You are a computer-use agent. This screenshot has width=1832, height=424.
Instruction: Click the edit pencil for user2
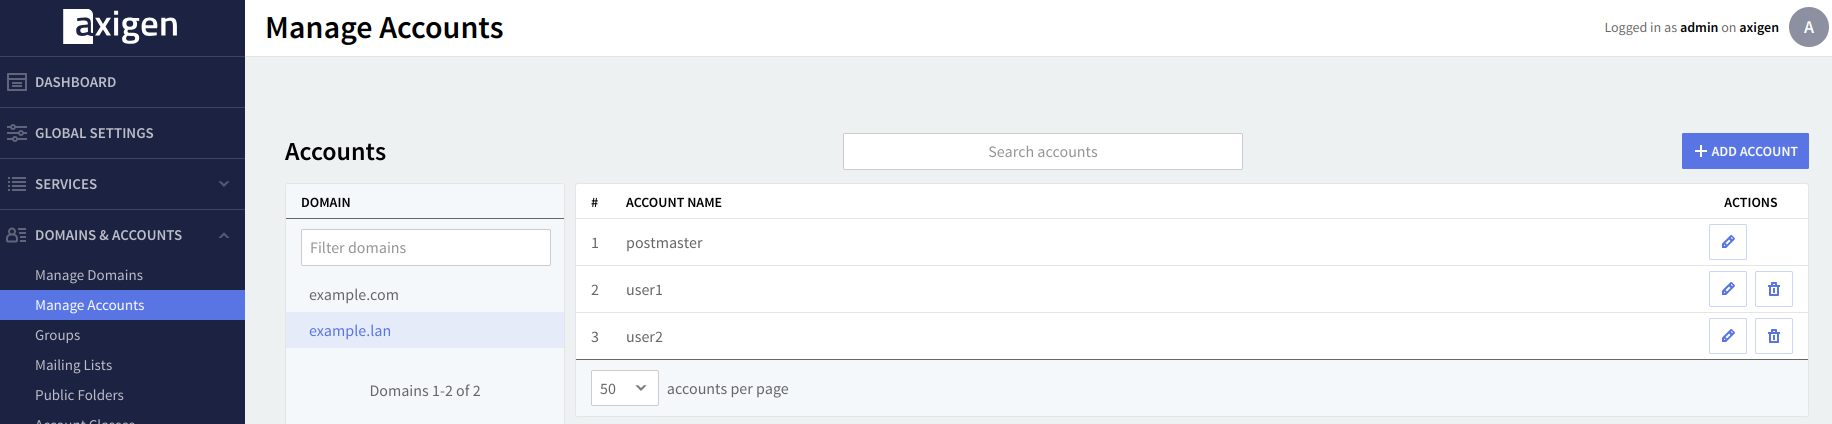click(x=1727, y=336)
